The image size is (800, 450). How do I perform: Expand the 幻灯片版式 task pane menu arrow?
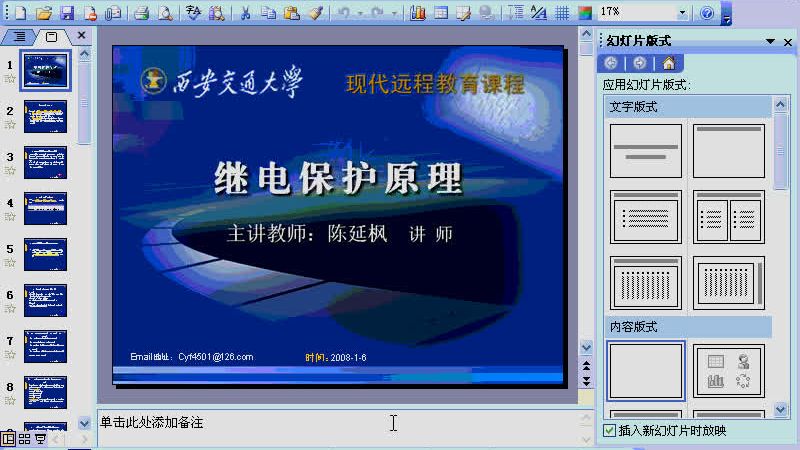pos(770,41)
